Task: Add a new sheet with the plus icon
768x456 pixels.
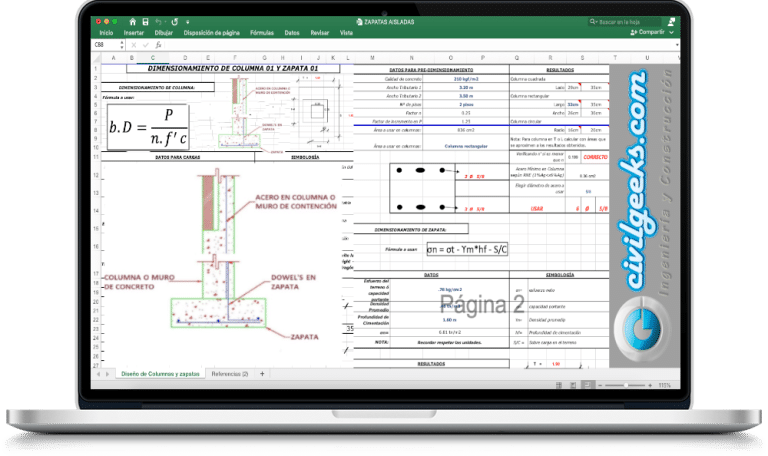Action: (x=262, y=373)
